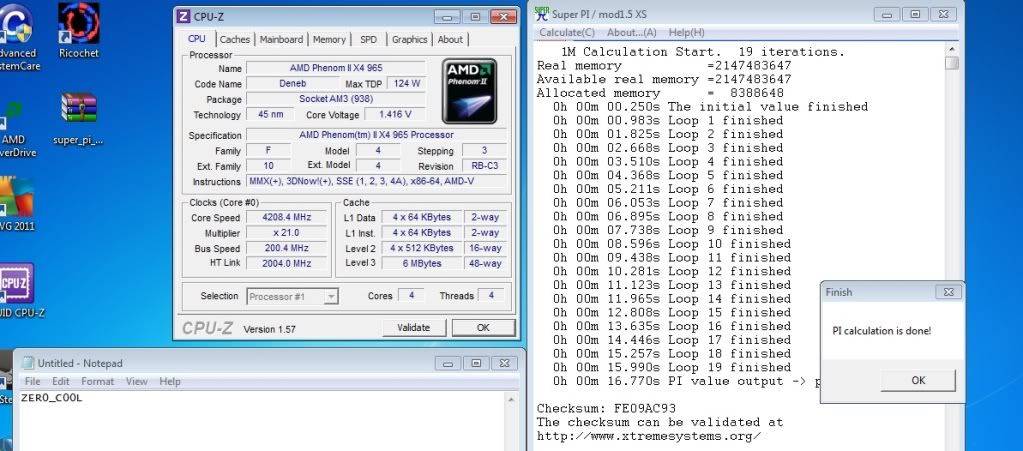
Task: Open the About tab in CPU-Z
Action: click(x=450, y=40)
